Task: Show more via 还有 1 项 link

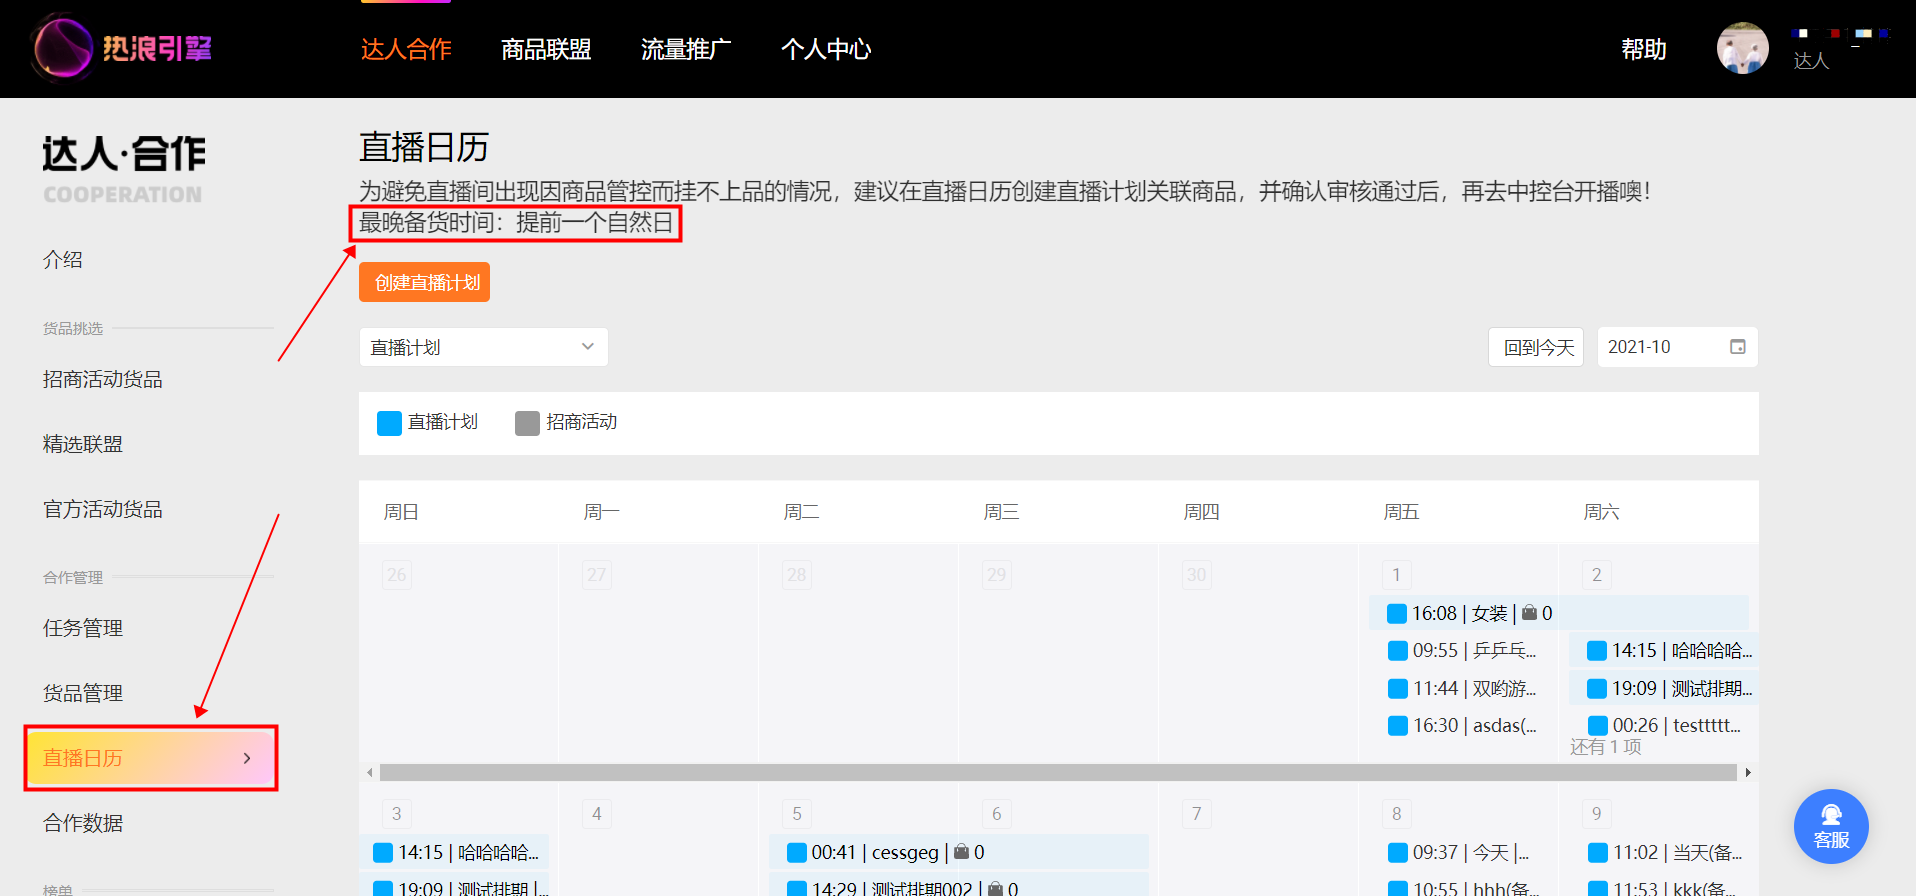Action: pyautogui.click(x=1605, y=747)
